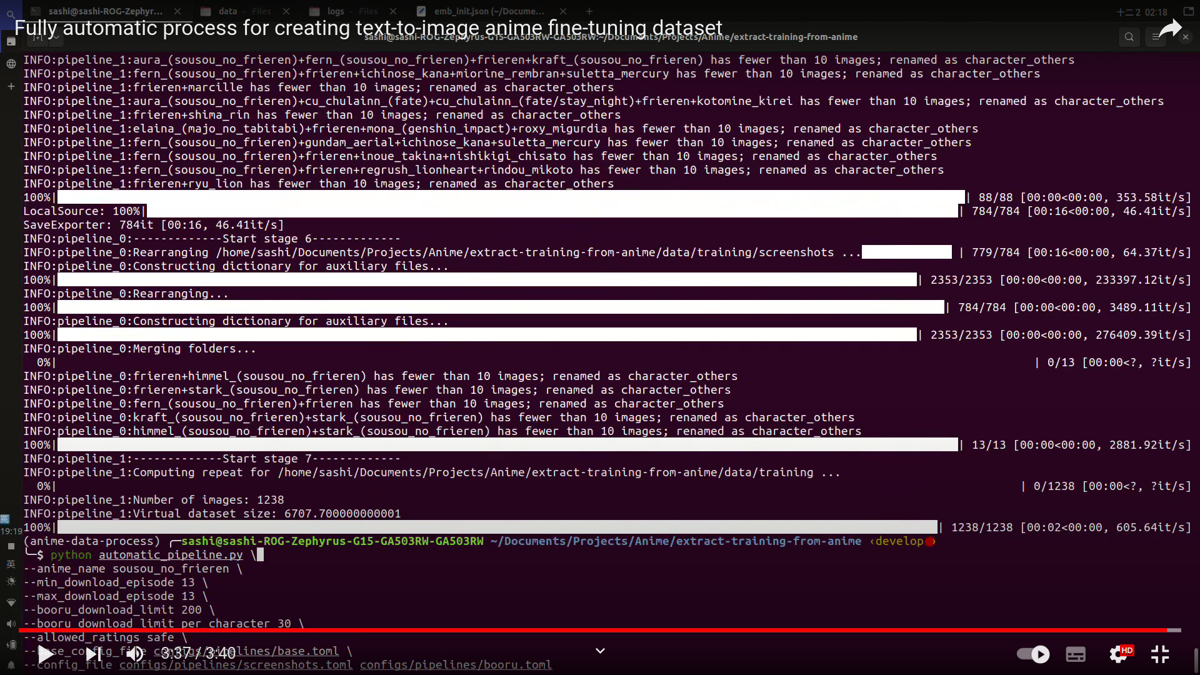Skip to the next video
Viewport: 1200px width, 675px height.
pyautogui.click(x=91, y=654)
